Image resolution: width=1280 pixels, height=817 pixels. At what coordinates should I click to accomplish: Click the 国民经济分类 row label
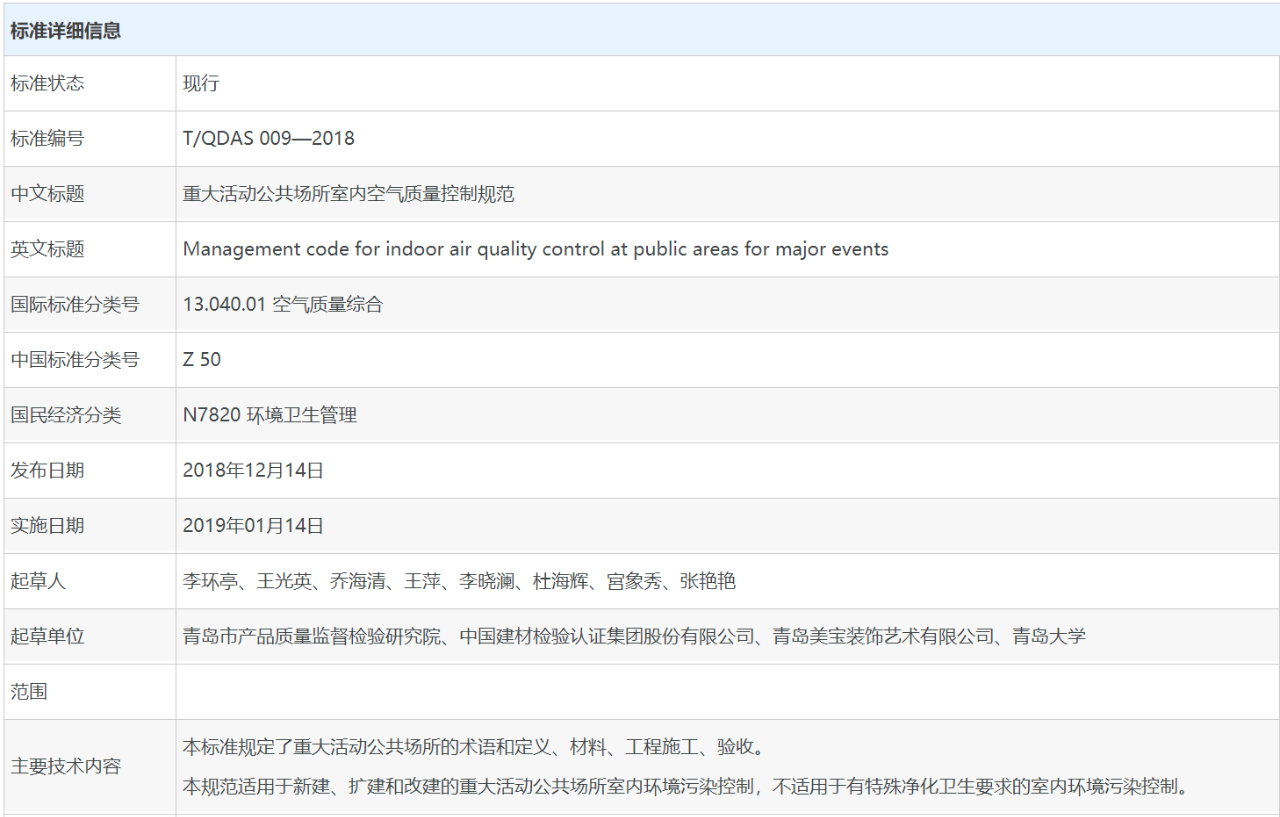(66, 415)
